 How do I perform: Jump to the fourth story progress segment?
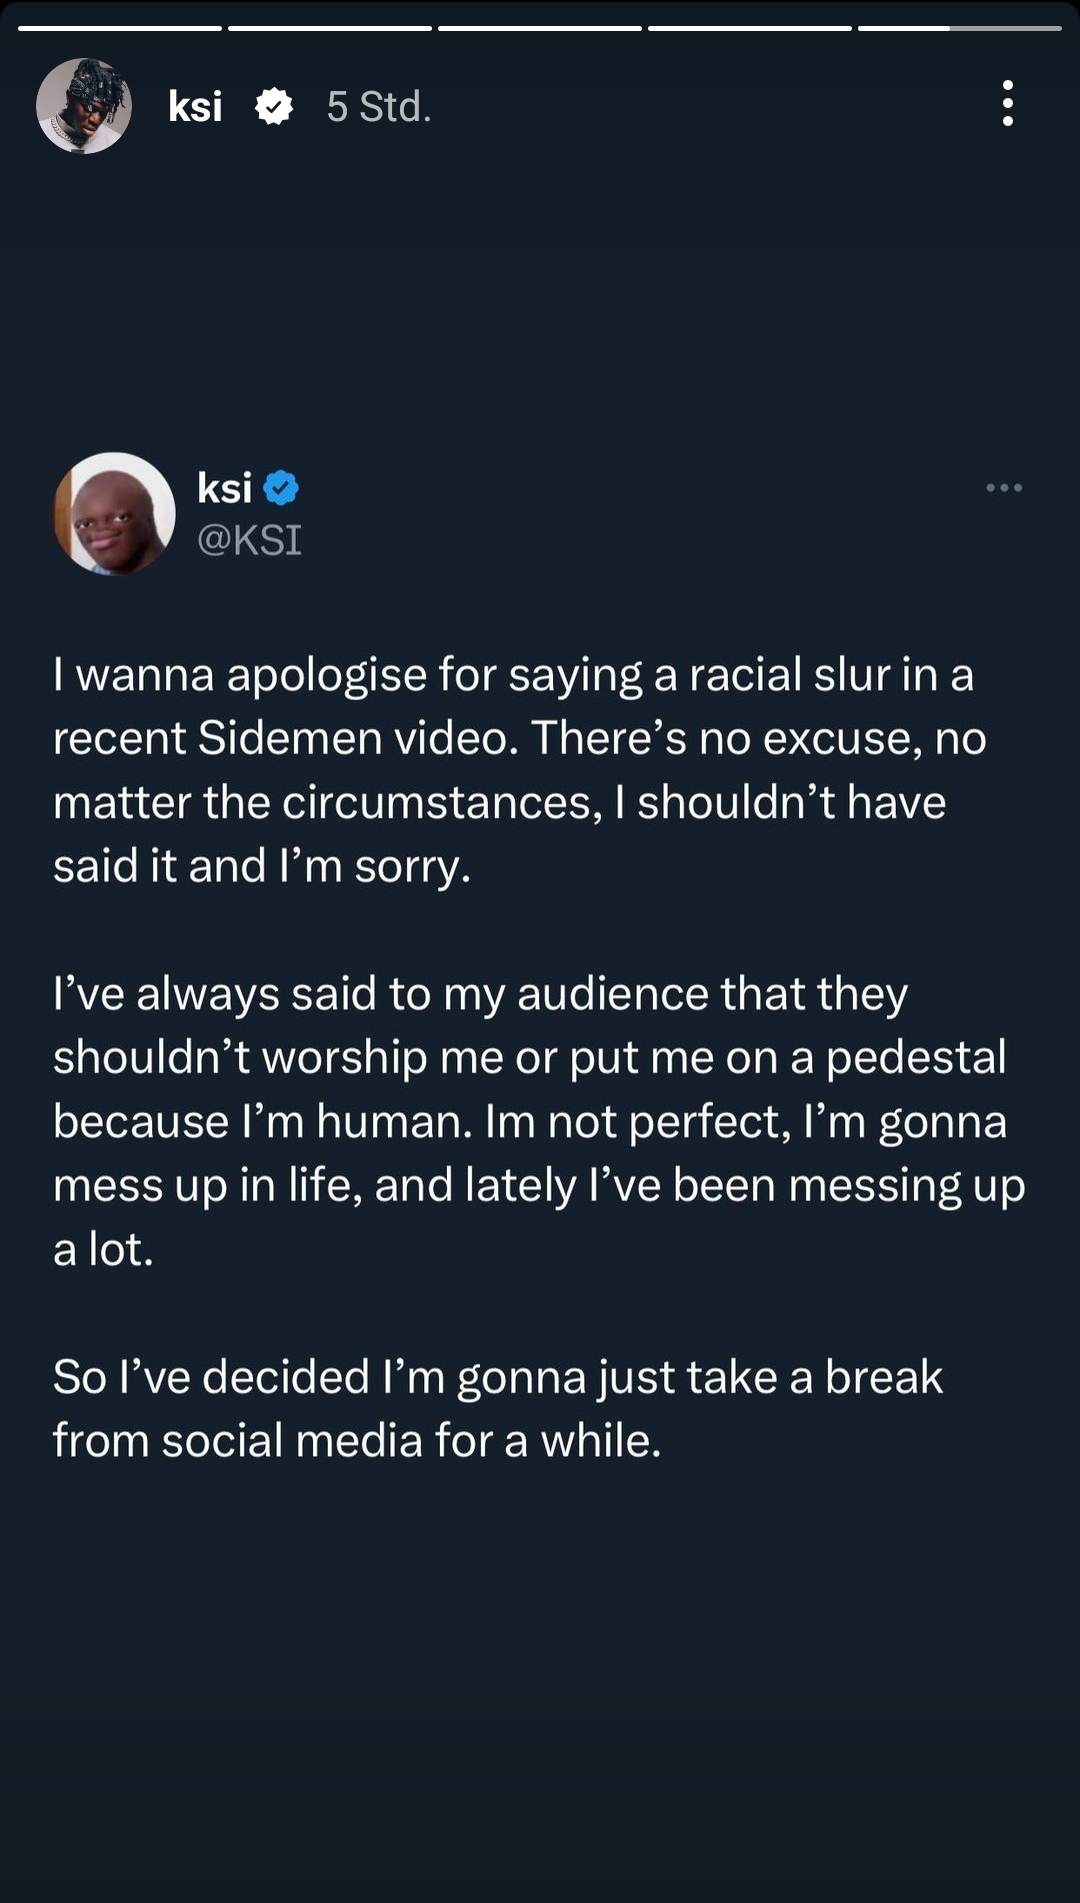tap(750, 28)
